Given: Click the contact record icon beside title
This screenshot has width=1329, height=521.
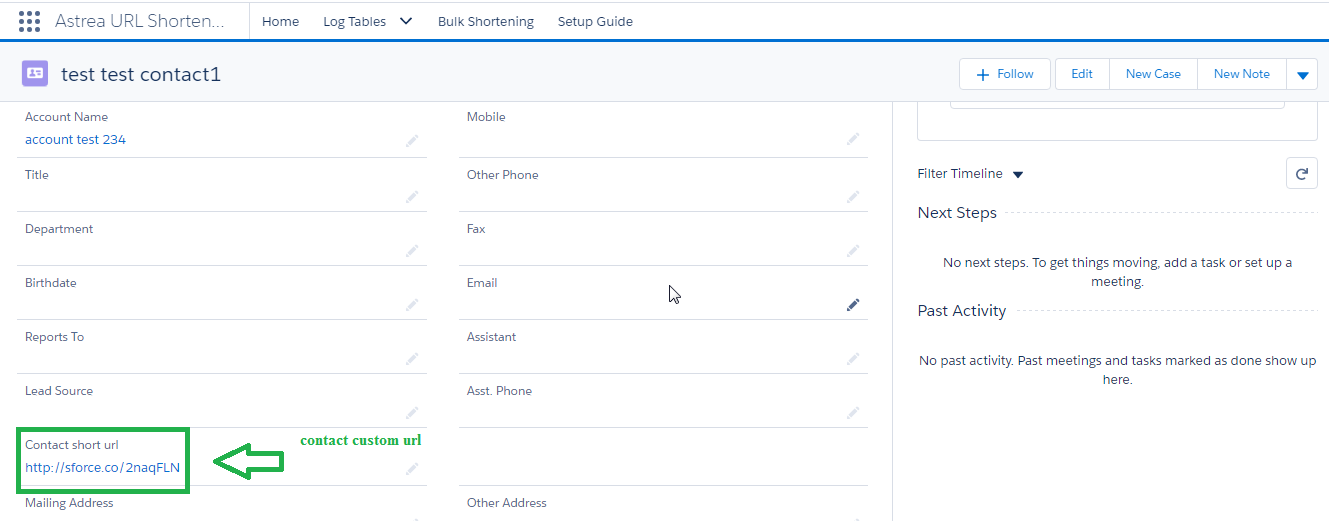Looking at the screenshot, I should [x=35, y=74].
